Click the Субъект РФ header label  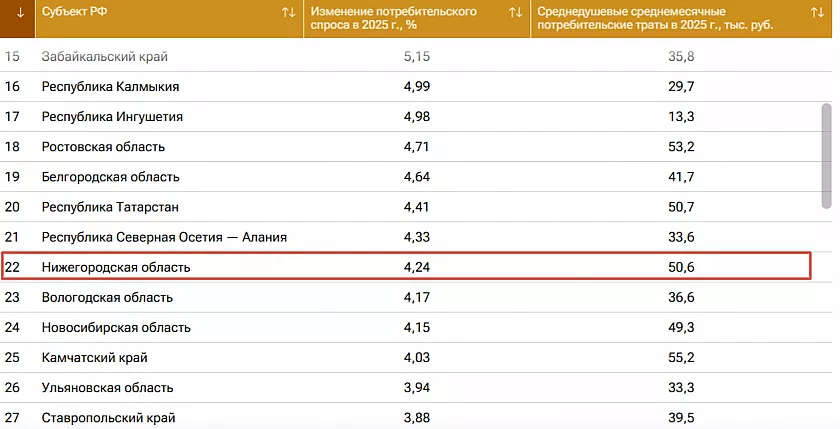click(74, 12)
